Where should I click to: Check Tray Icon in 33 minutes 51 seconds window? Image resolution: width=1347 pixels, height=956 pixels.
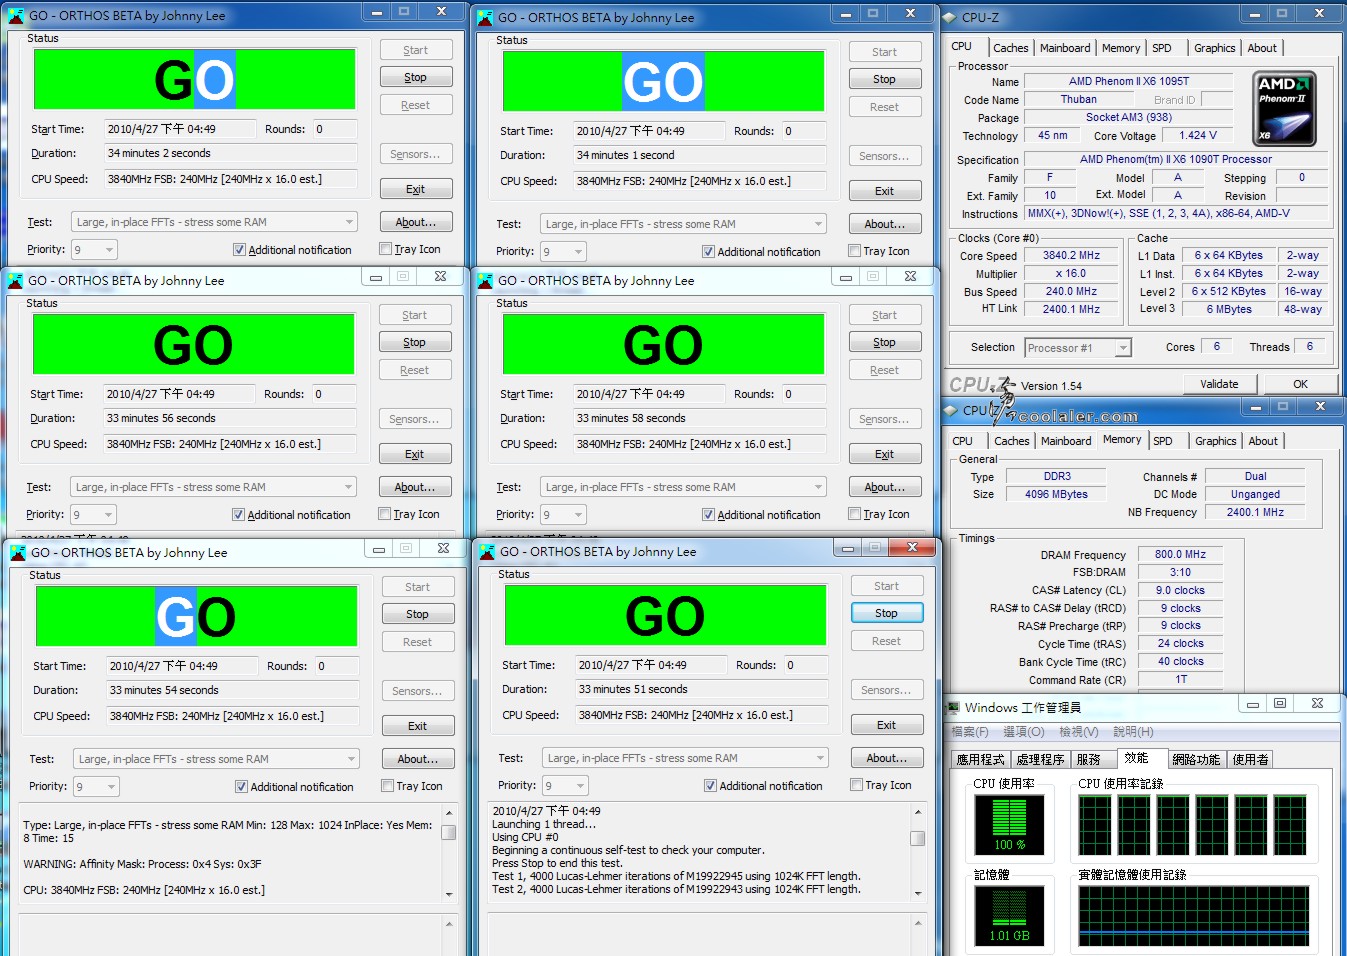pos(857,785)
